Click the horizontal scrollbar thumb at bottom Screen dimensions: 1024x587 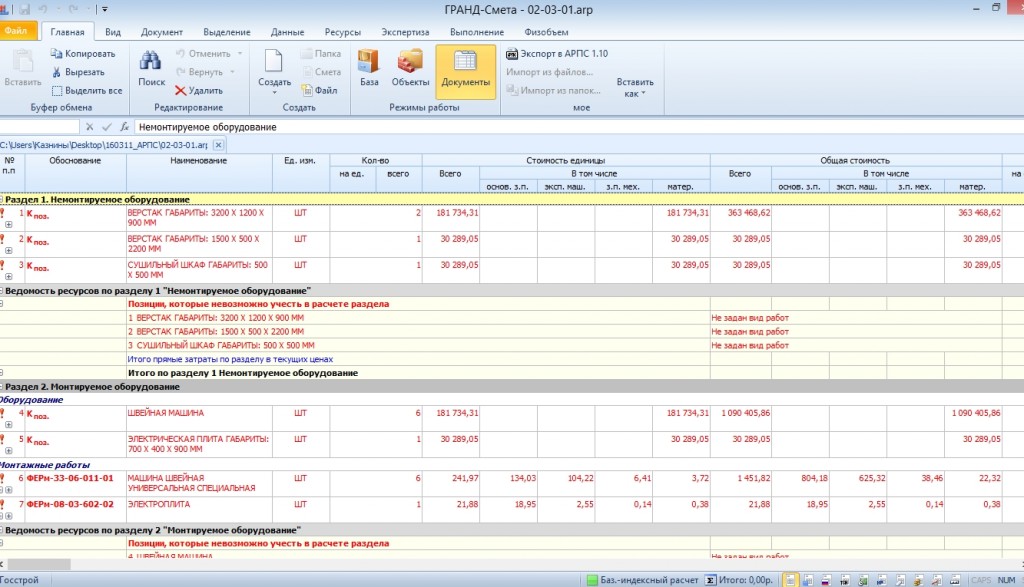[x=39, y=564]
